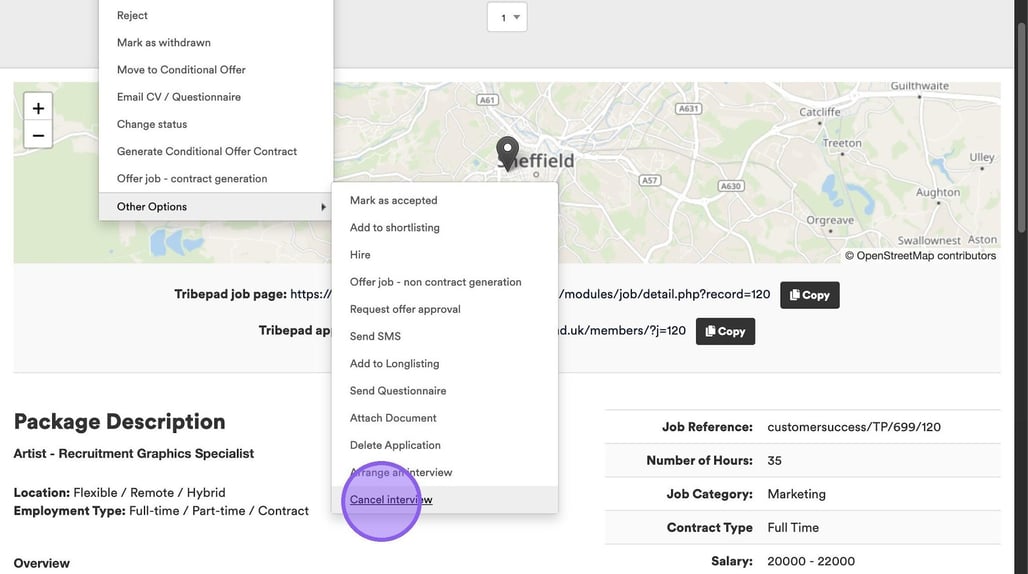Choose Move to Conditional Offer
The image size is (1028, 574).
pyautogui.click(x=181, y=70)
